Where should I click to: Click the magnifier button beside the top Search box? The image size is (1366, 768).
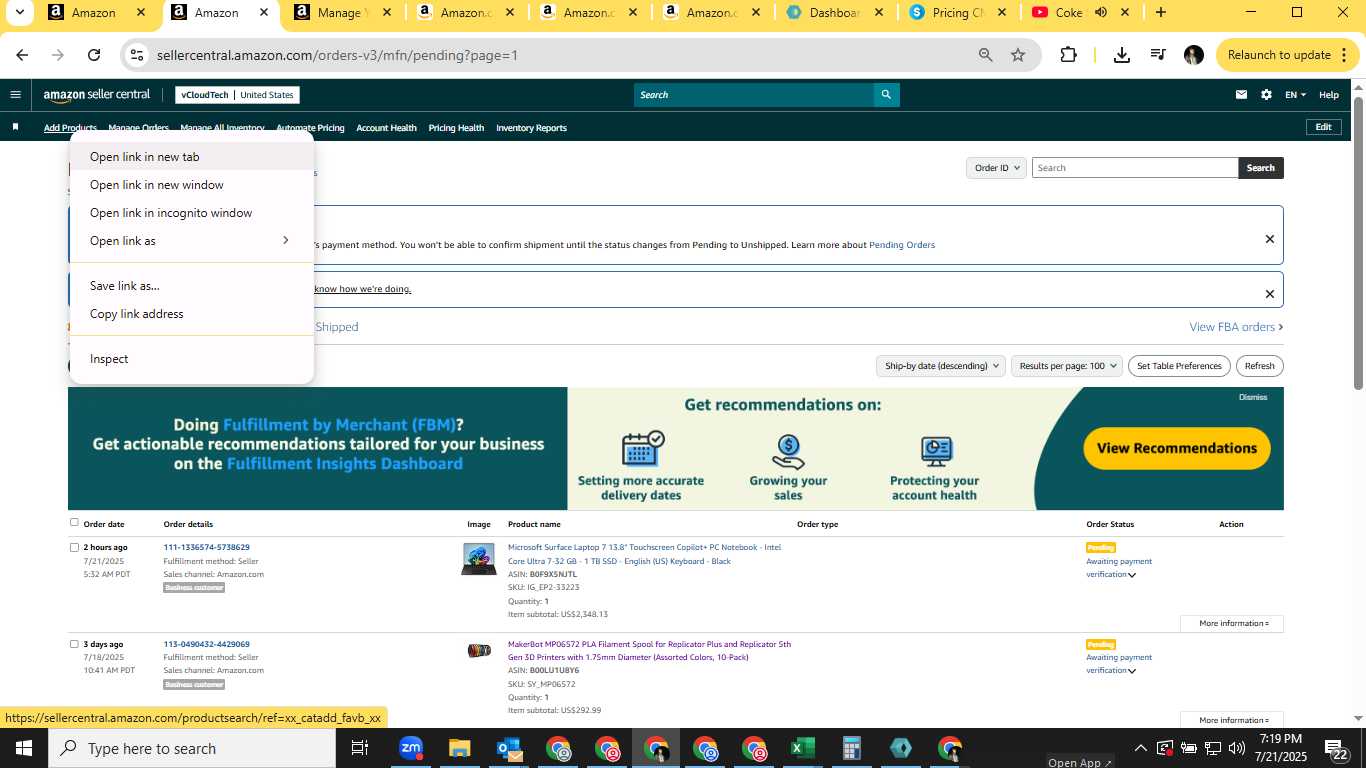(885, 95)
